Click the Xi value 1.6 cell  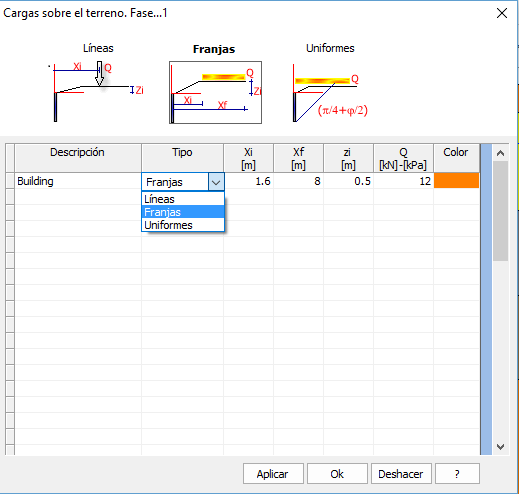click(249, 181)
